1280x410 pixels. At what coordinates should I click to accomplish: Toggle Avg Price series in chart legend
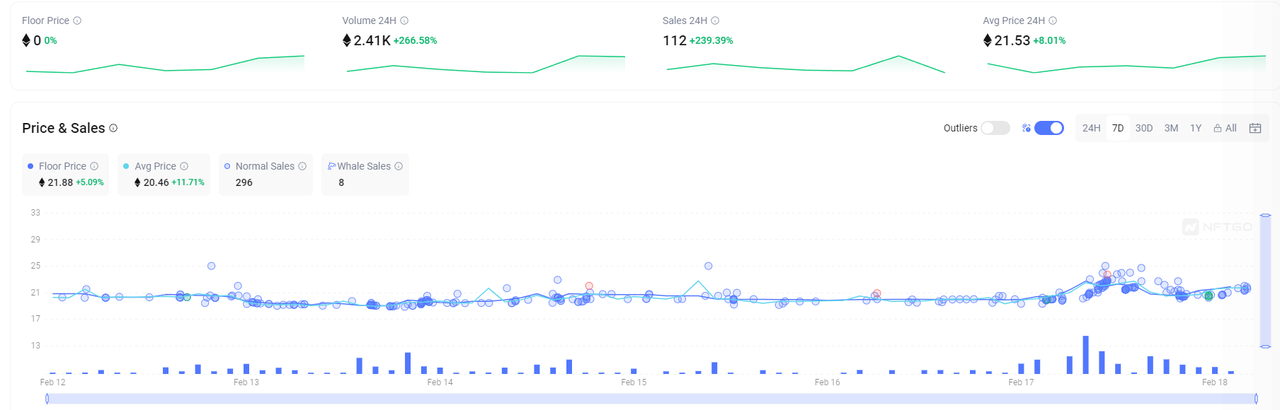[155, 166]
